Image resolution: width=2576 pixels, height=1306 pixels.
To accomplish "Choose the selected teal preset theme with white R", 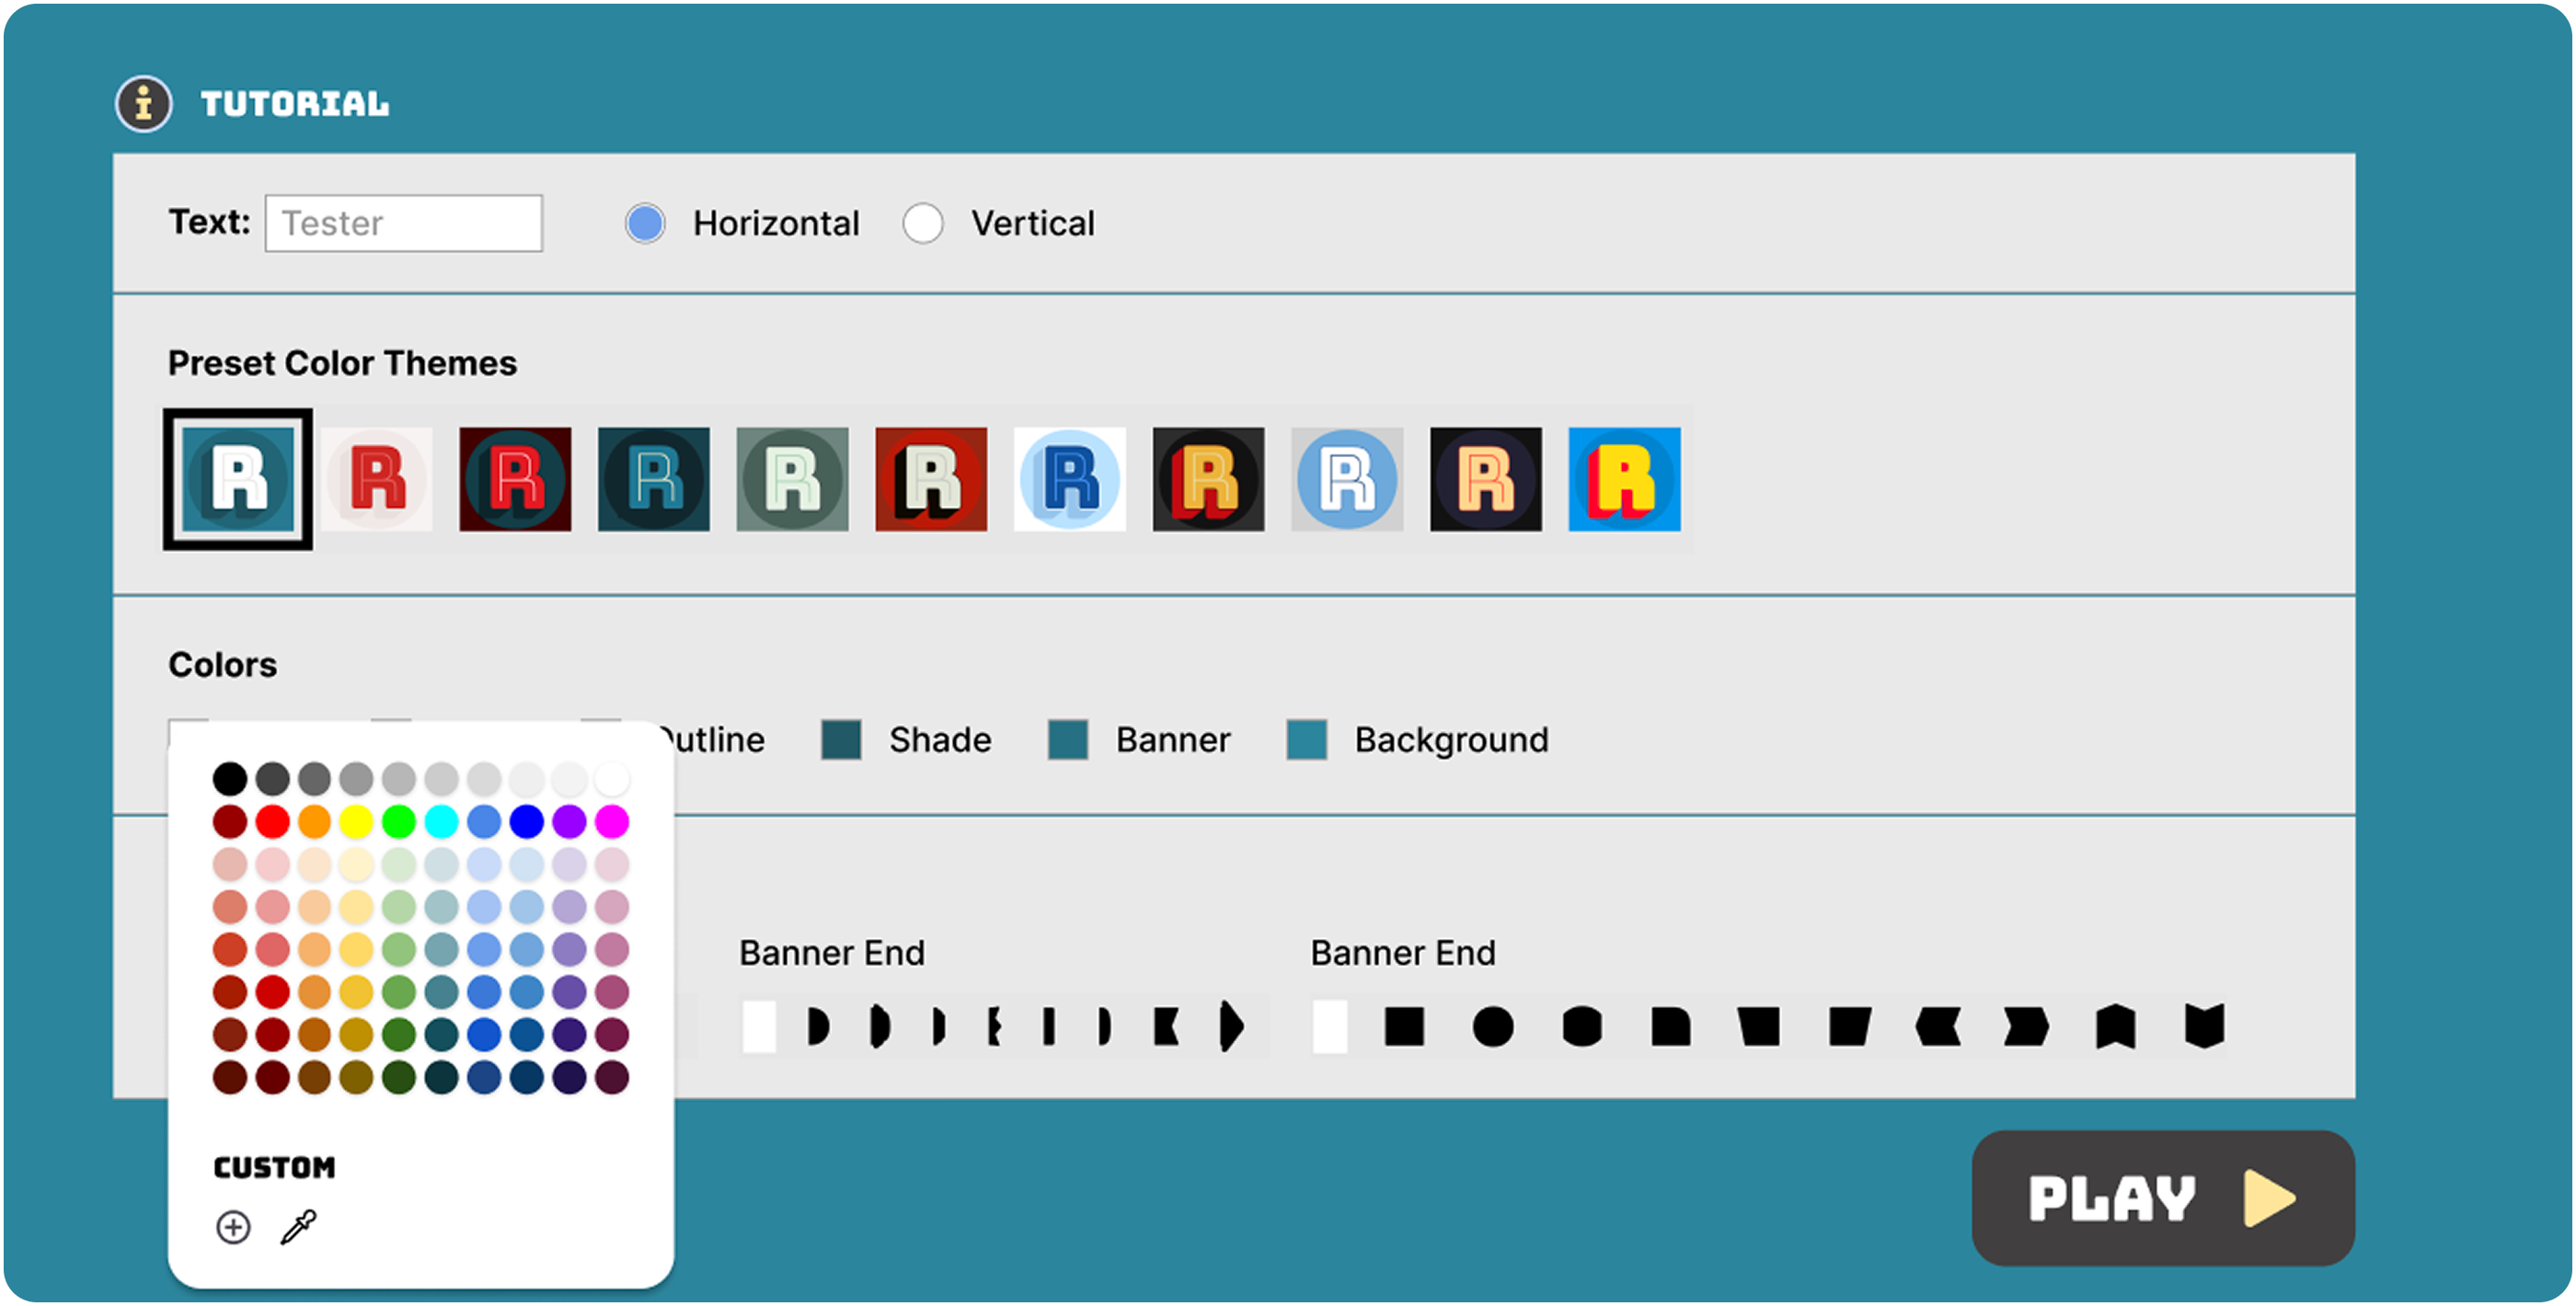I will pos(238,479).
